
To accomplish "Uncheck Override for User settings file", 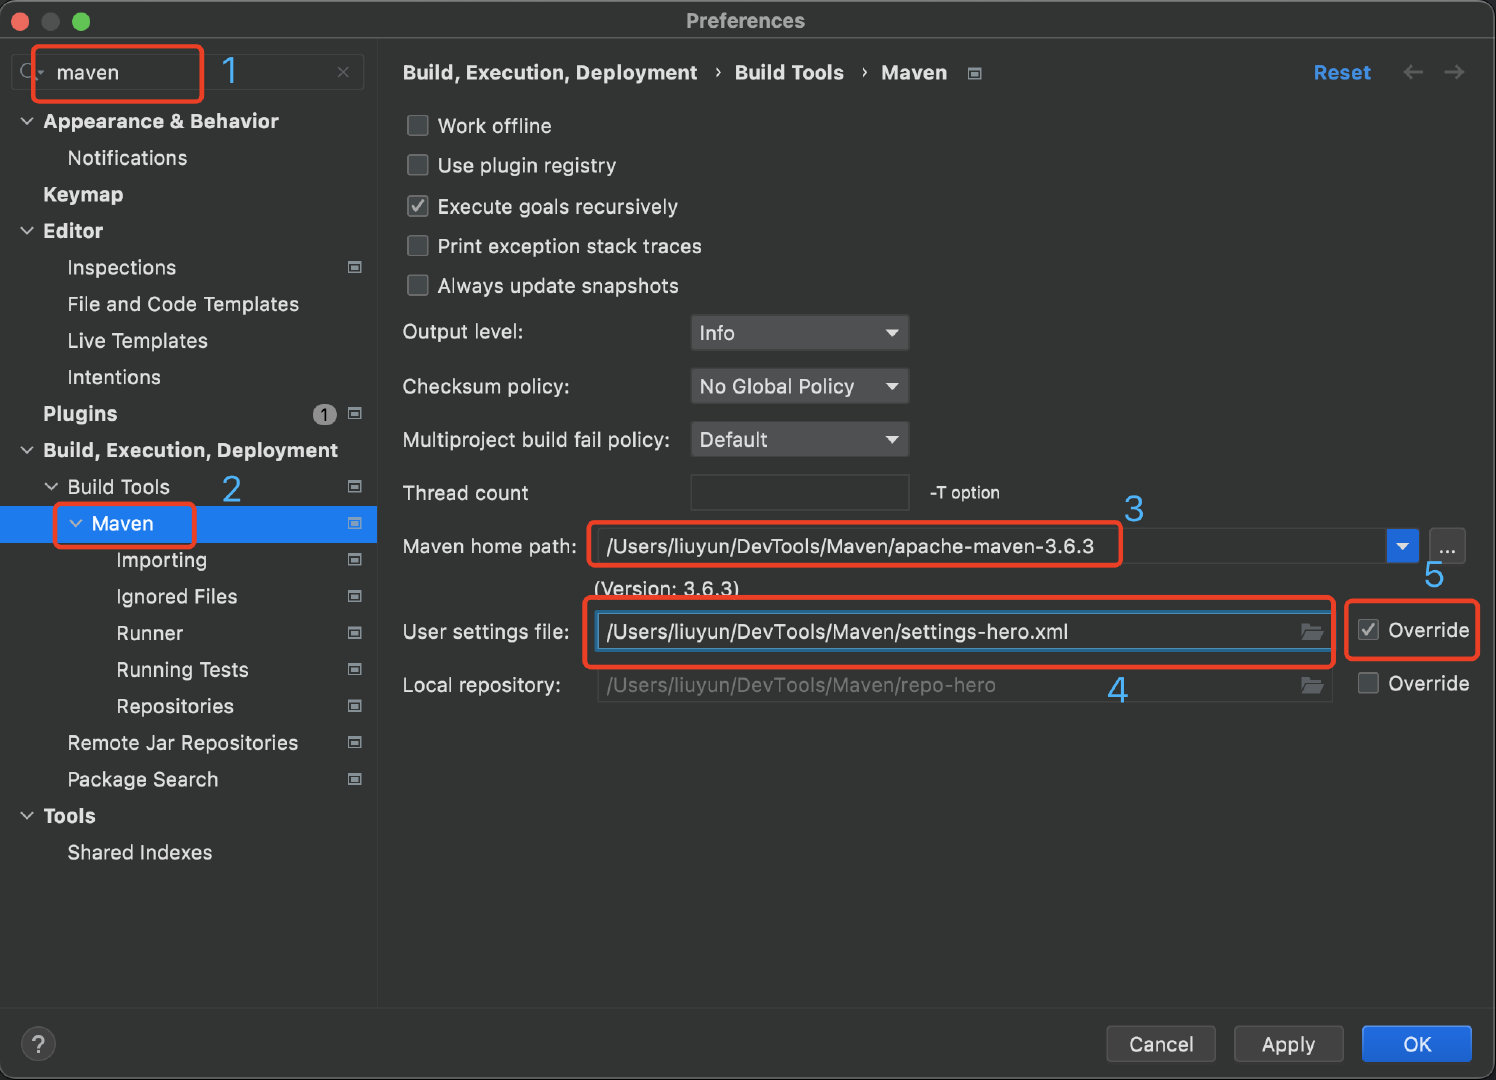I will (x=1368, y=630).
